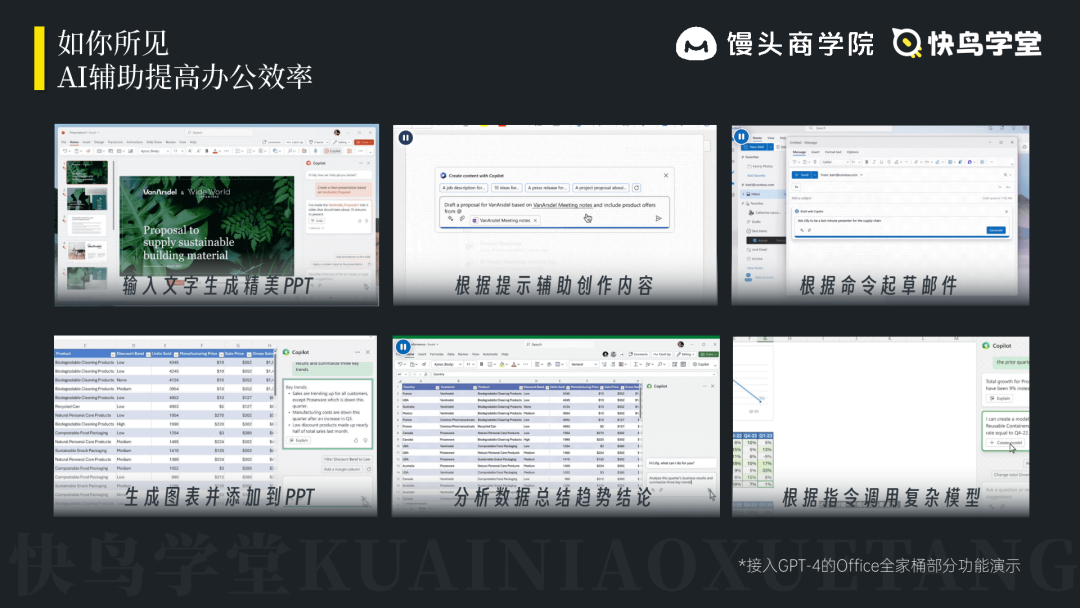Screen dimensions: 1080x608
Task: Click the user avatar in PowerPoint title bar
Action: [x=337, y=132]
